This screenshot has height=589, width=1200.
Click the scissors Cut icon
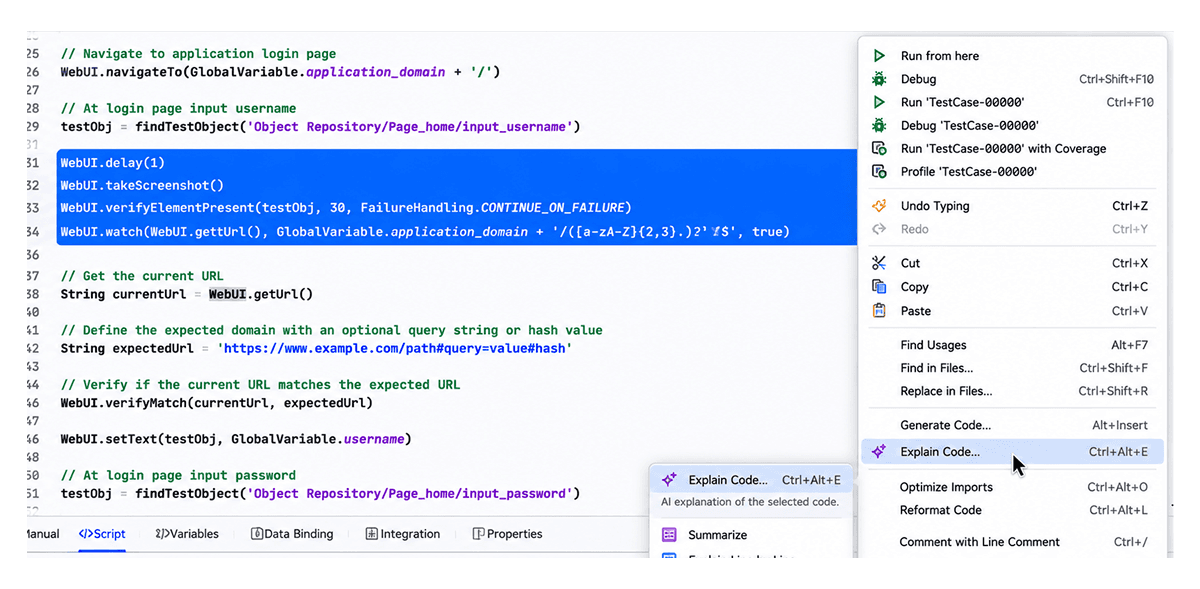coord(879,263)
